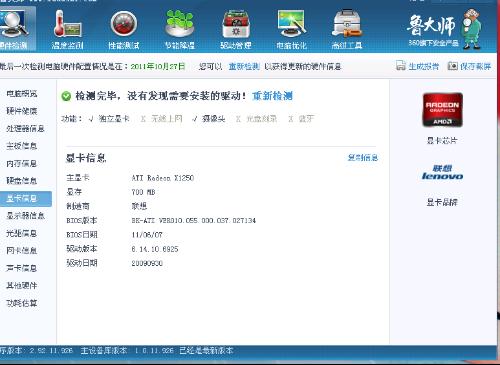Click the 主设备库版本 status bar entry

click(x=127, y=351)
